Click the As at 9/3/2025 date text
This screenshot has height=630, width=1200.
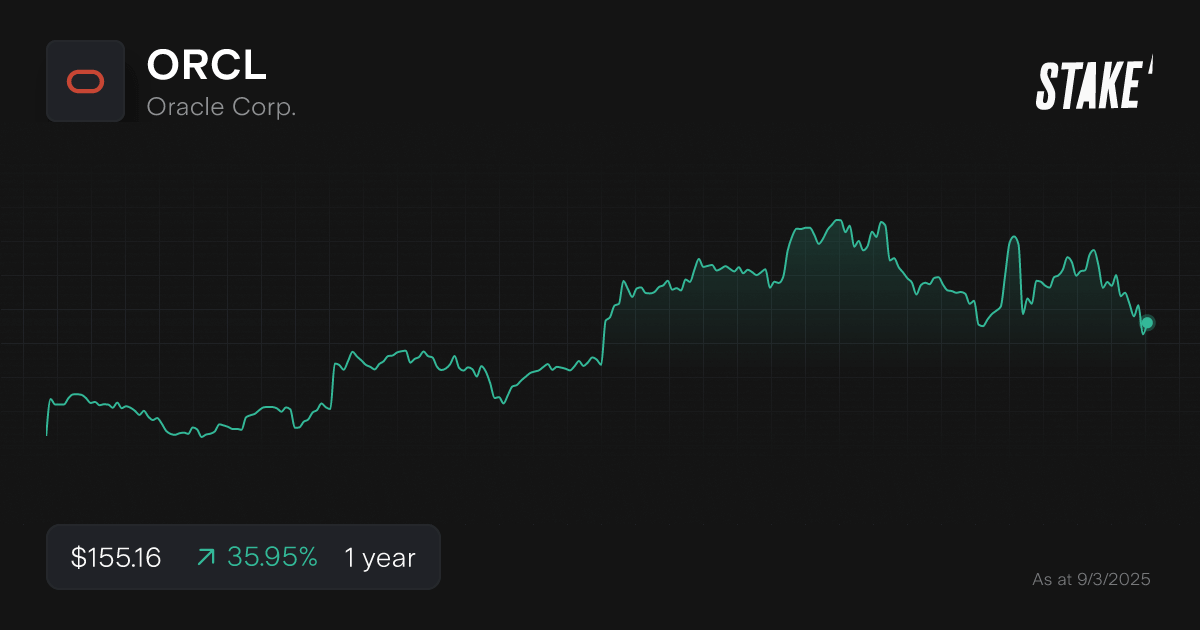1092,579
